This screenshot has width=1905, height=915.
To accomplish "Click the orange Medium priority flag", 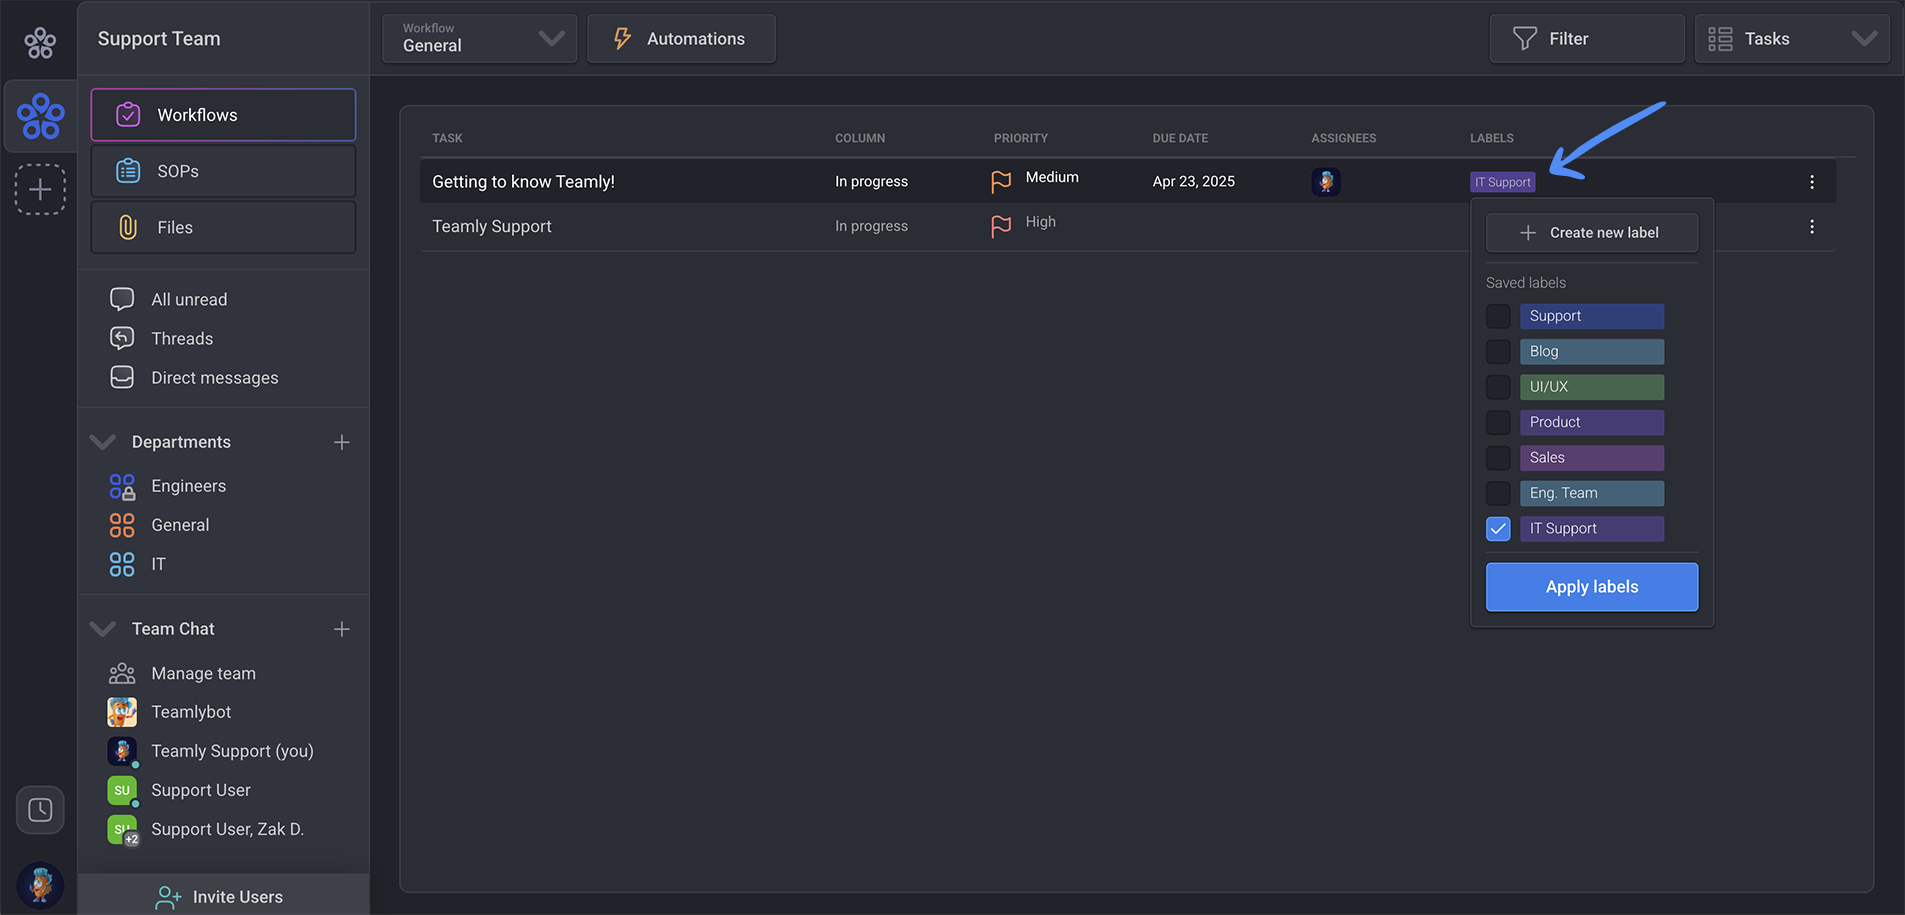I will [1001, 181].
